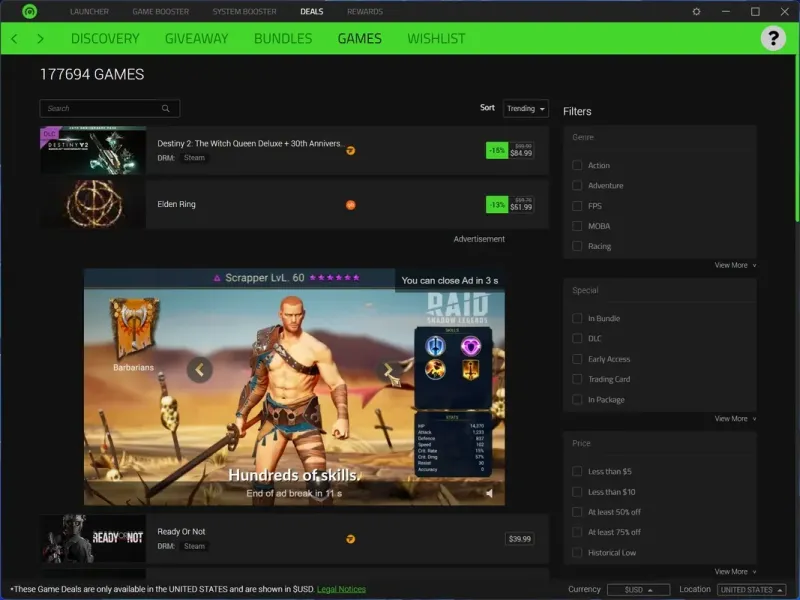
Task: Tick the Historical Low checkbox
Action: tap(577, 553)
